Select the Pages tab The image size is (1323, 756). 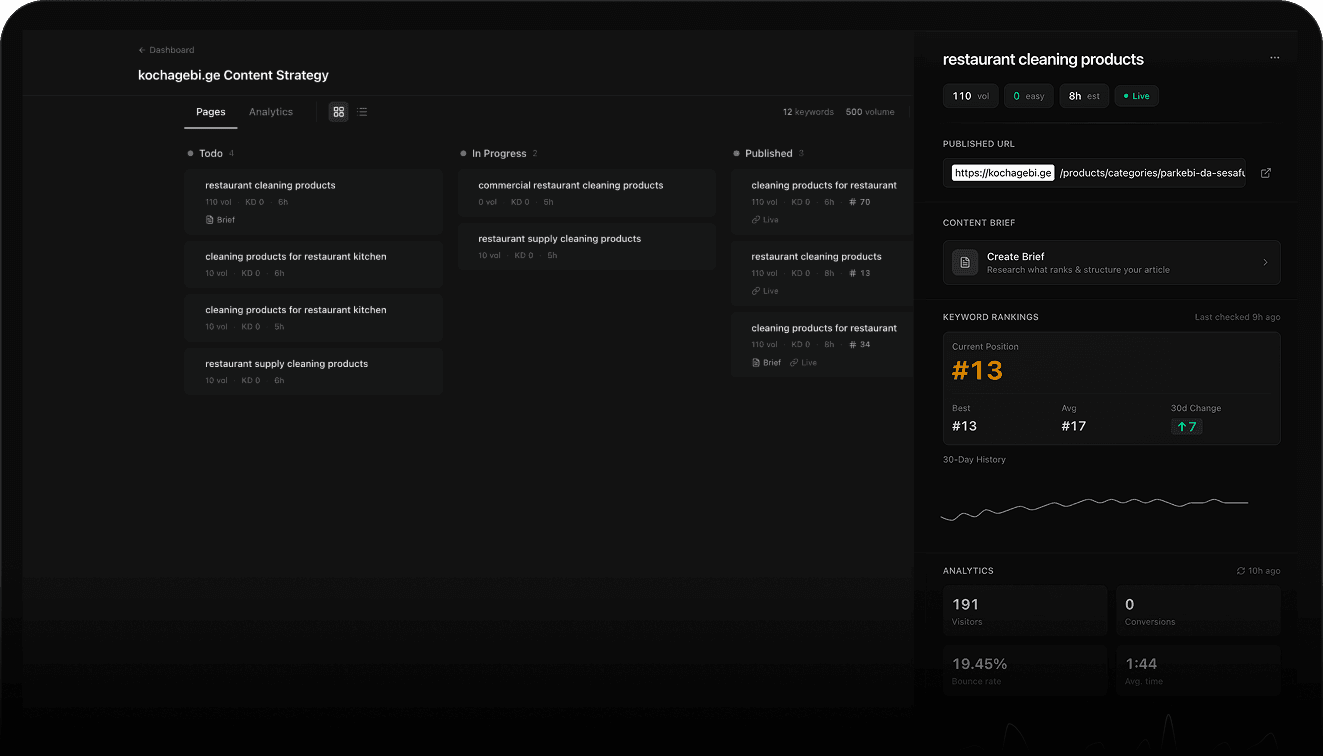coord(211,112)
